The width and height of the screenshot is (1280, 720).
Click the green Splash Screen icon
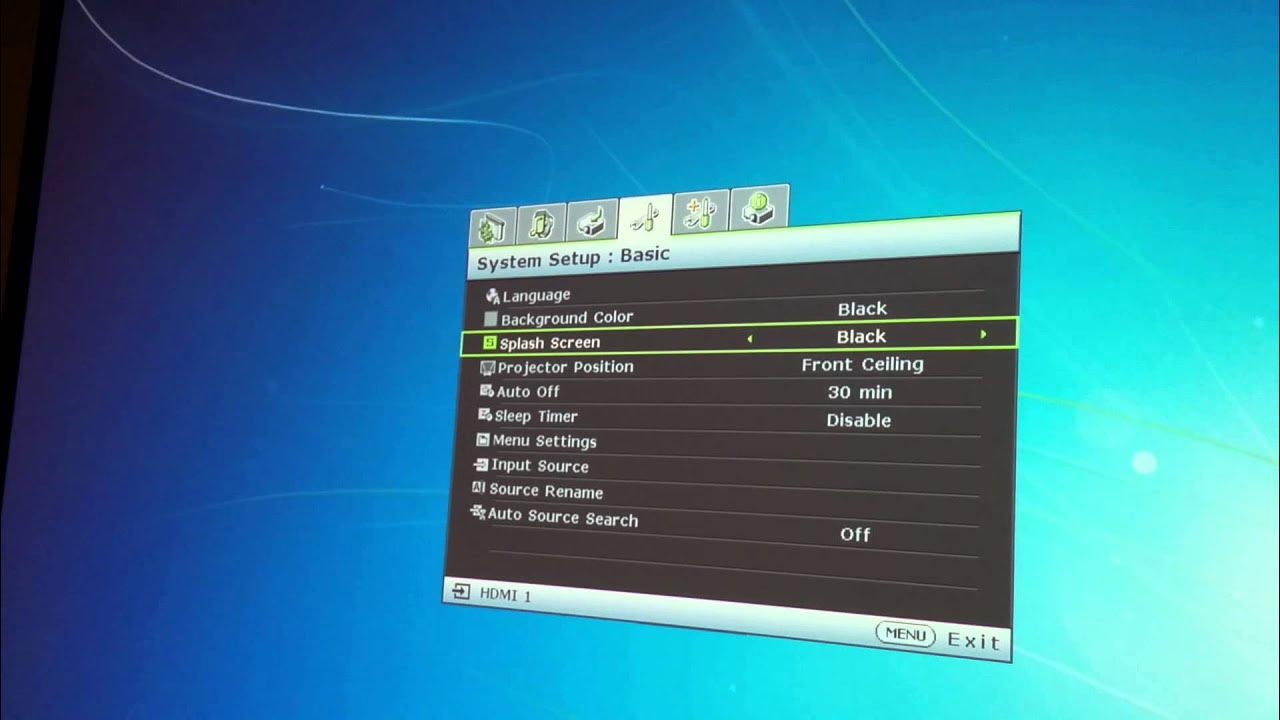tap(489, 342)
